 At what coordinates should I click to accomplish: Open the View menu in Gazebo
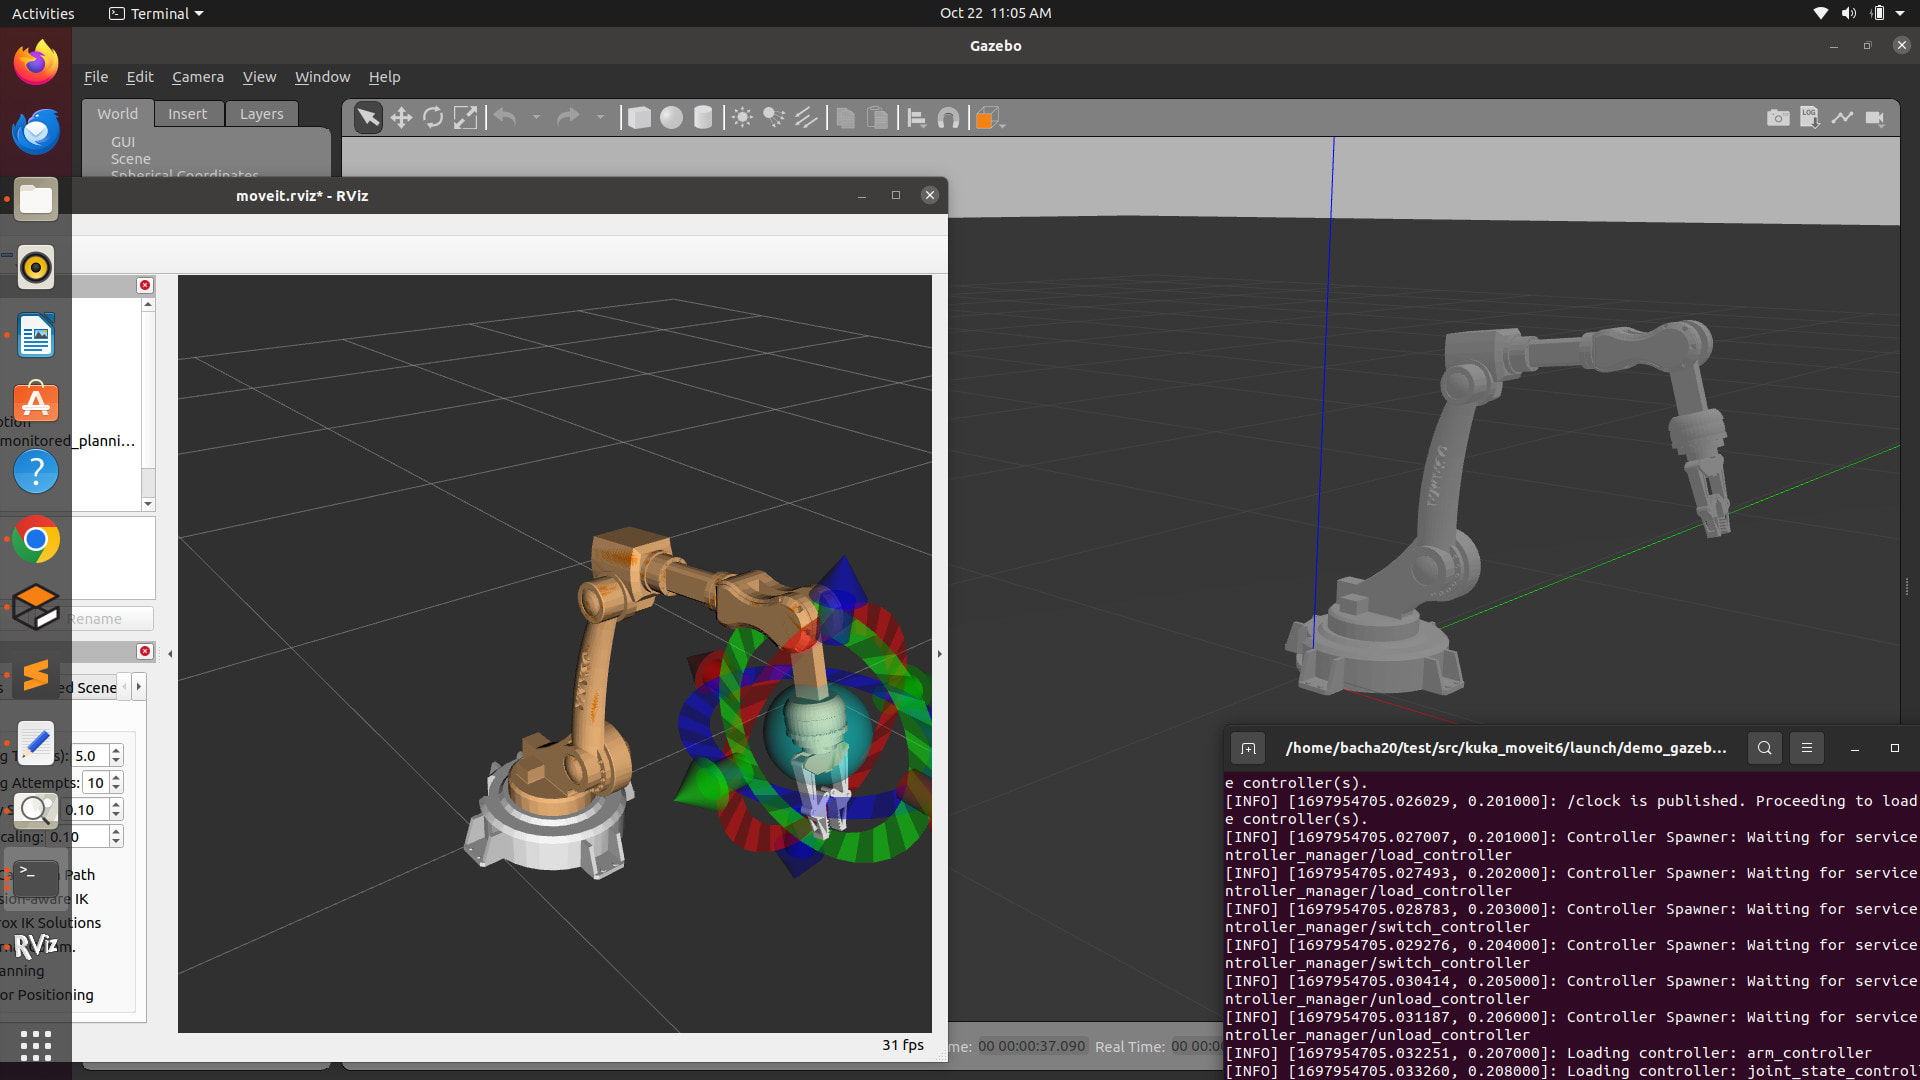coord(259,77)
